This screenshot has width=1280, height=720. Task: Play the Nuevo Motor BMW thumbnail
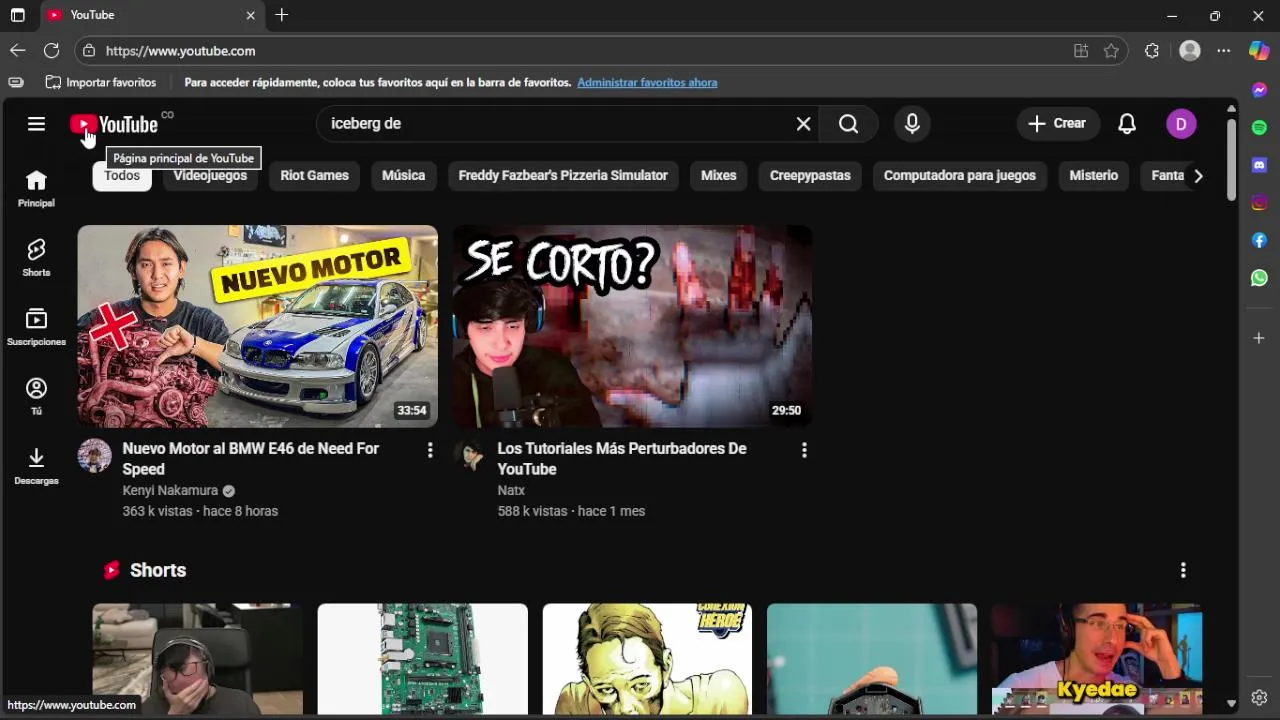click(258, 326)
